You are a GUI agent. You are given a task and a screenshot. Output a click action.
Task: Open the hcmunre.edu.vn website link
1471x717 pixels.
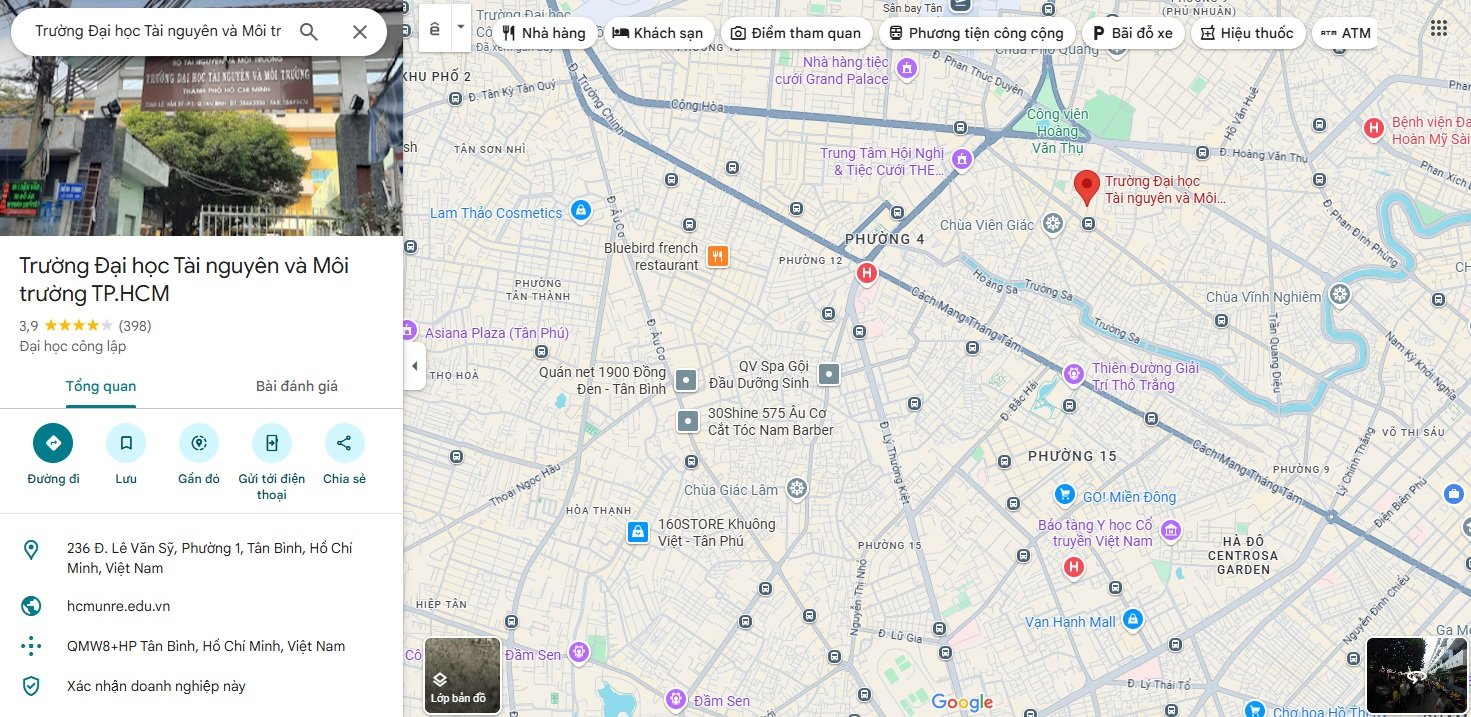118,606
